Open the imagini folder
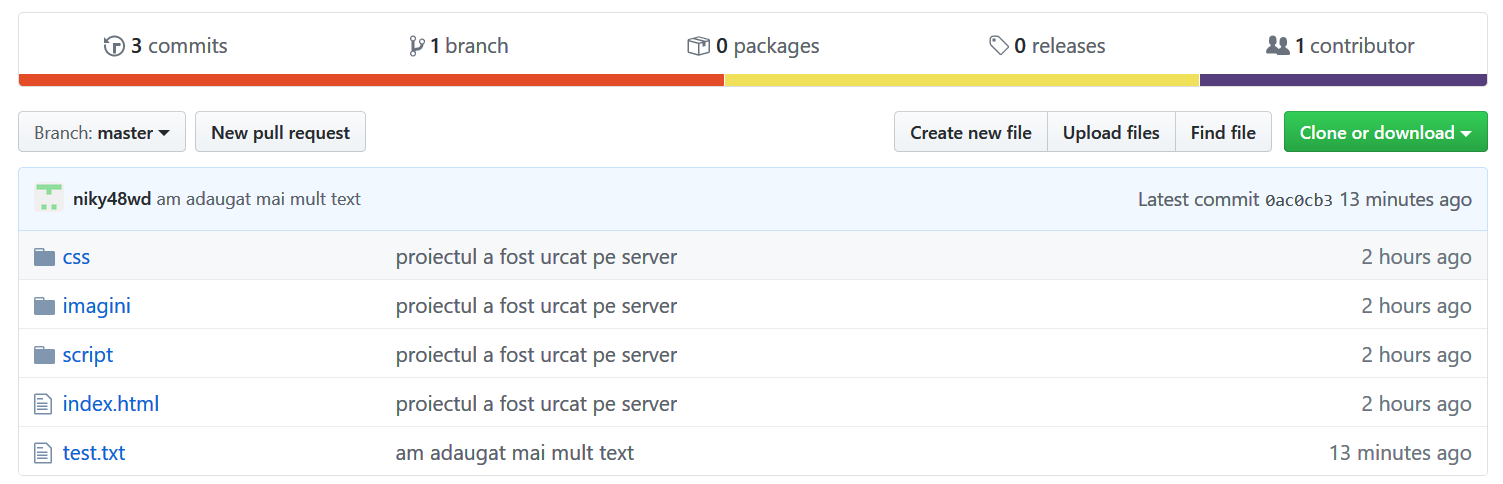Image resolution: width=1503 pixels, height=484 pixels. (96, 306)
